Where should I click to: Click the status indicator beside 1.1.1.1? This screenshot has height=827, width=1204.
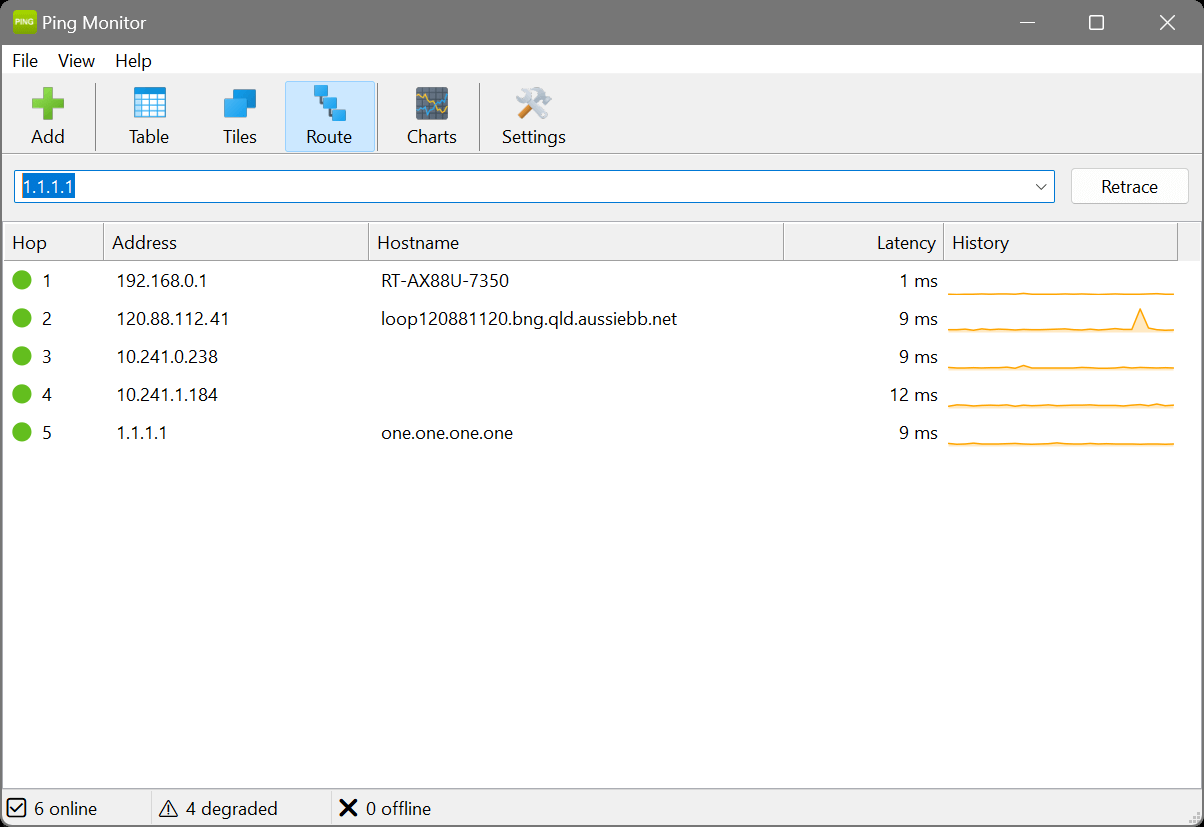click(x=22, y=432)
